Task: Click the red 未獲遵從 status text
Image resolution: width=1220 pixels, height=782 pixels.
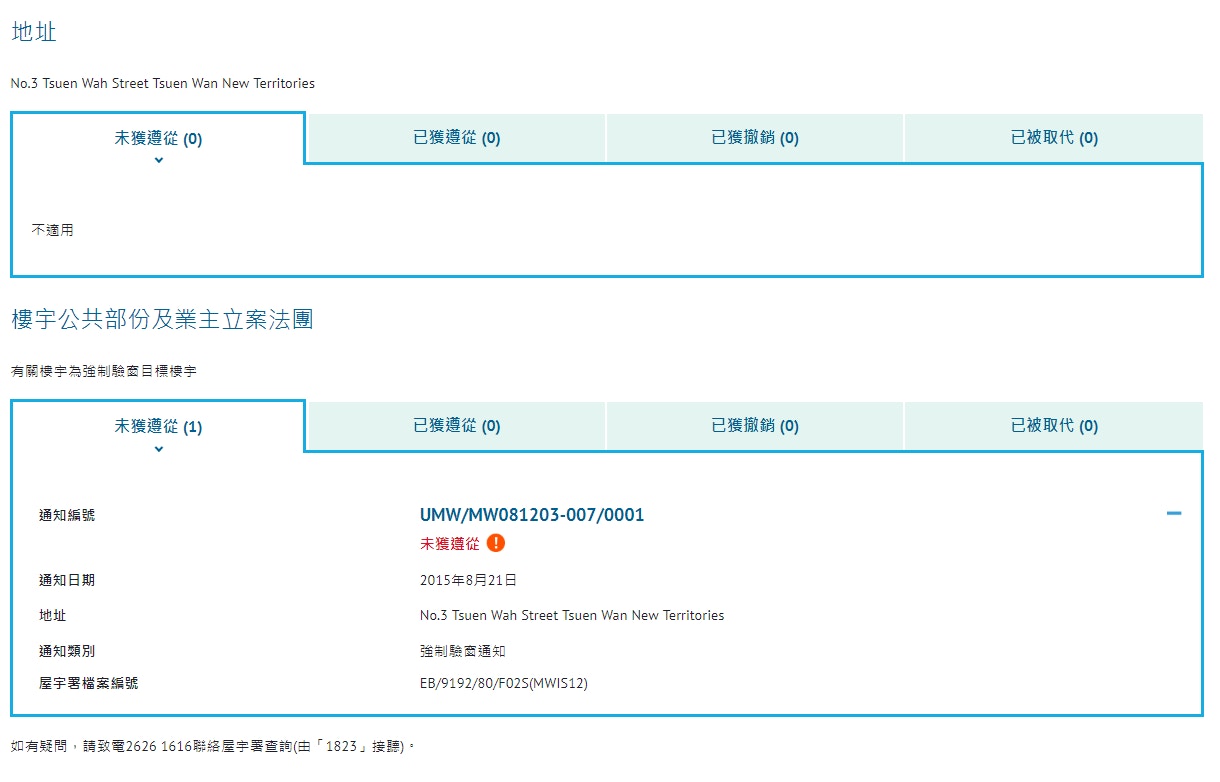Action: pos(449,544)
